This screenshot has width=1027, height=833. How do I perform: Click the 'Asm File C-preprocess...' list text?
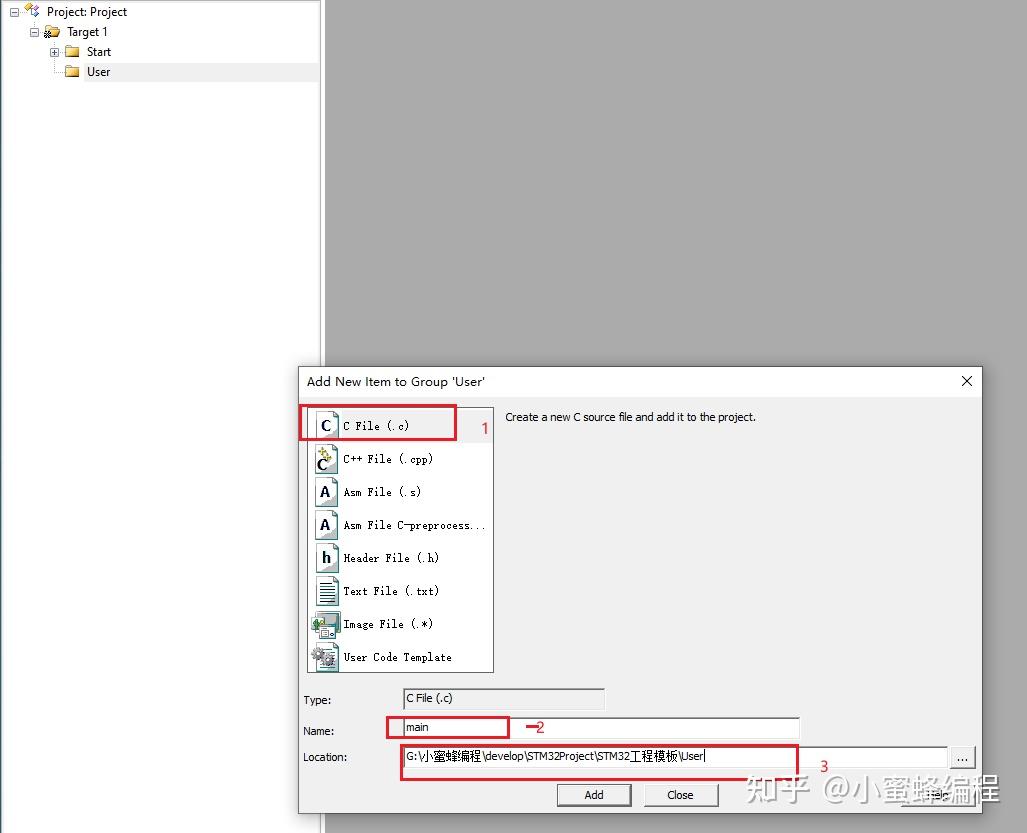[x=414, y=525]
